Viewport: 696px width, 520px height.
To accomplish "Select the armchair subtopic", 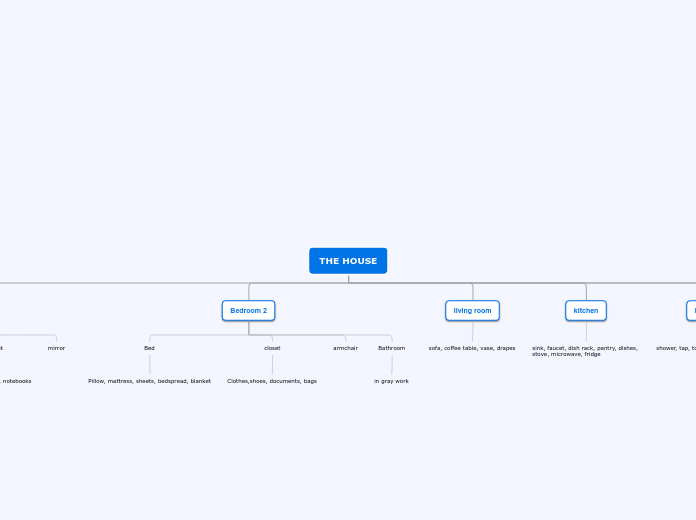I will pos(345,348).
